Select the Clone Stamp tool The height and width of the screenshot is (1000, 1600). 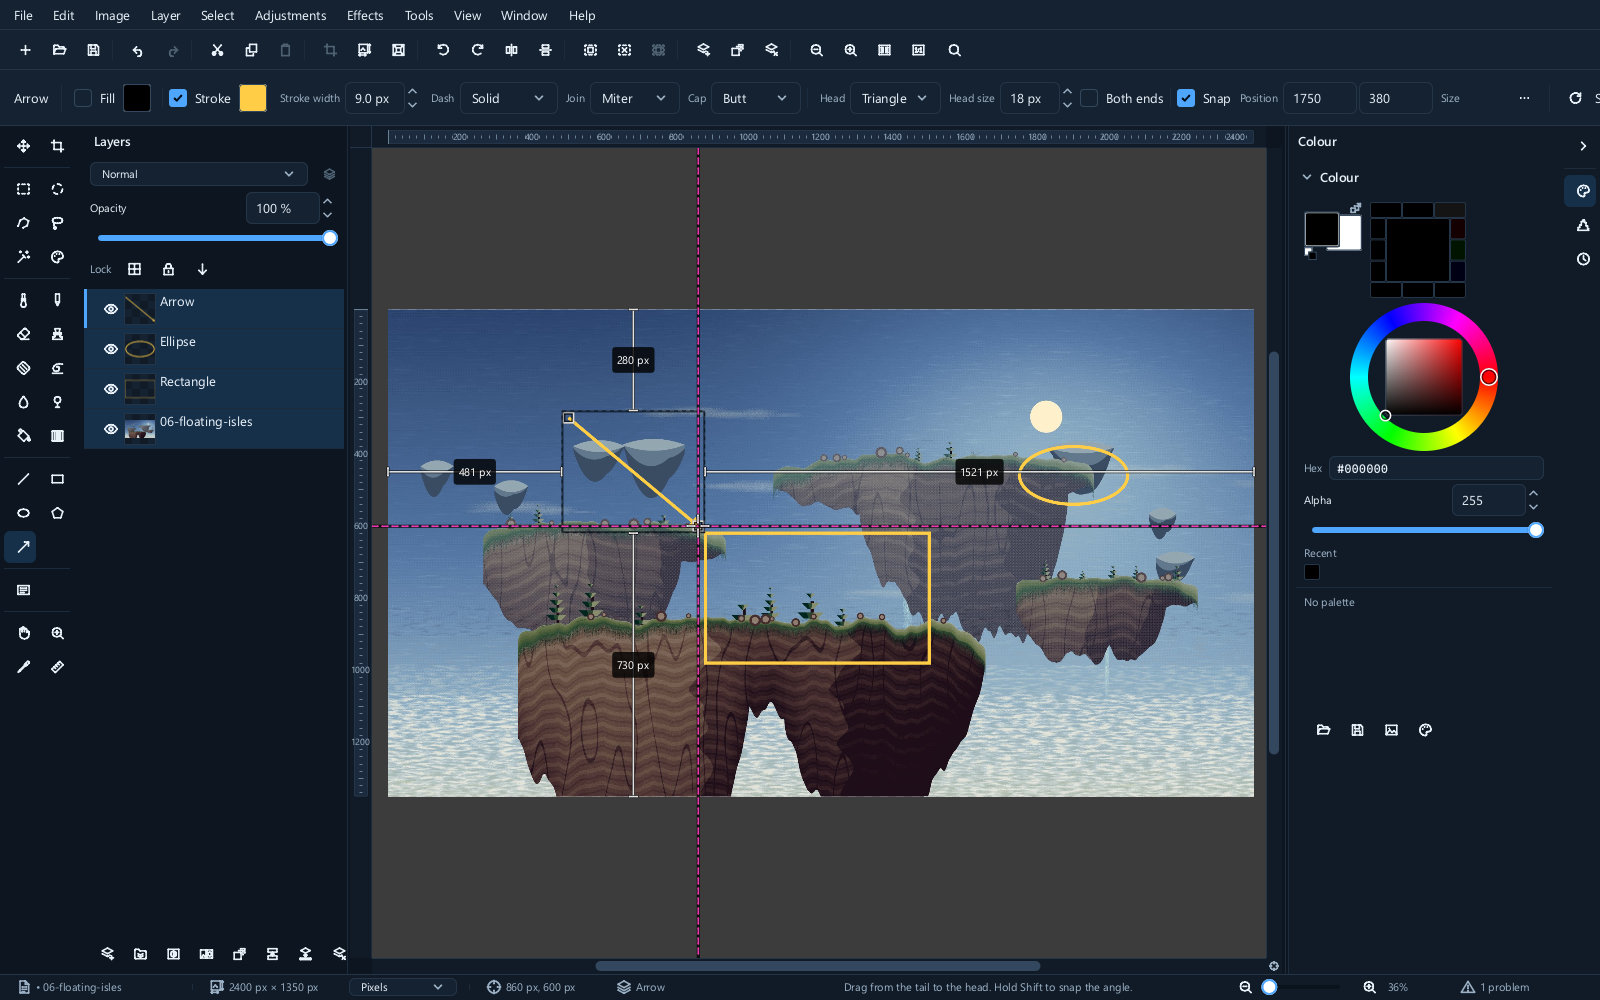point(57,334)
